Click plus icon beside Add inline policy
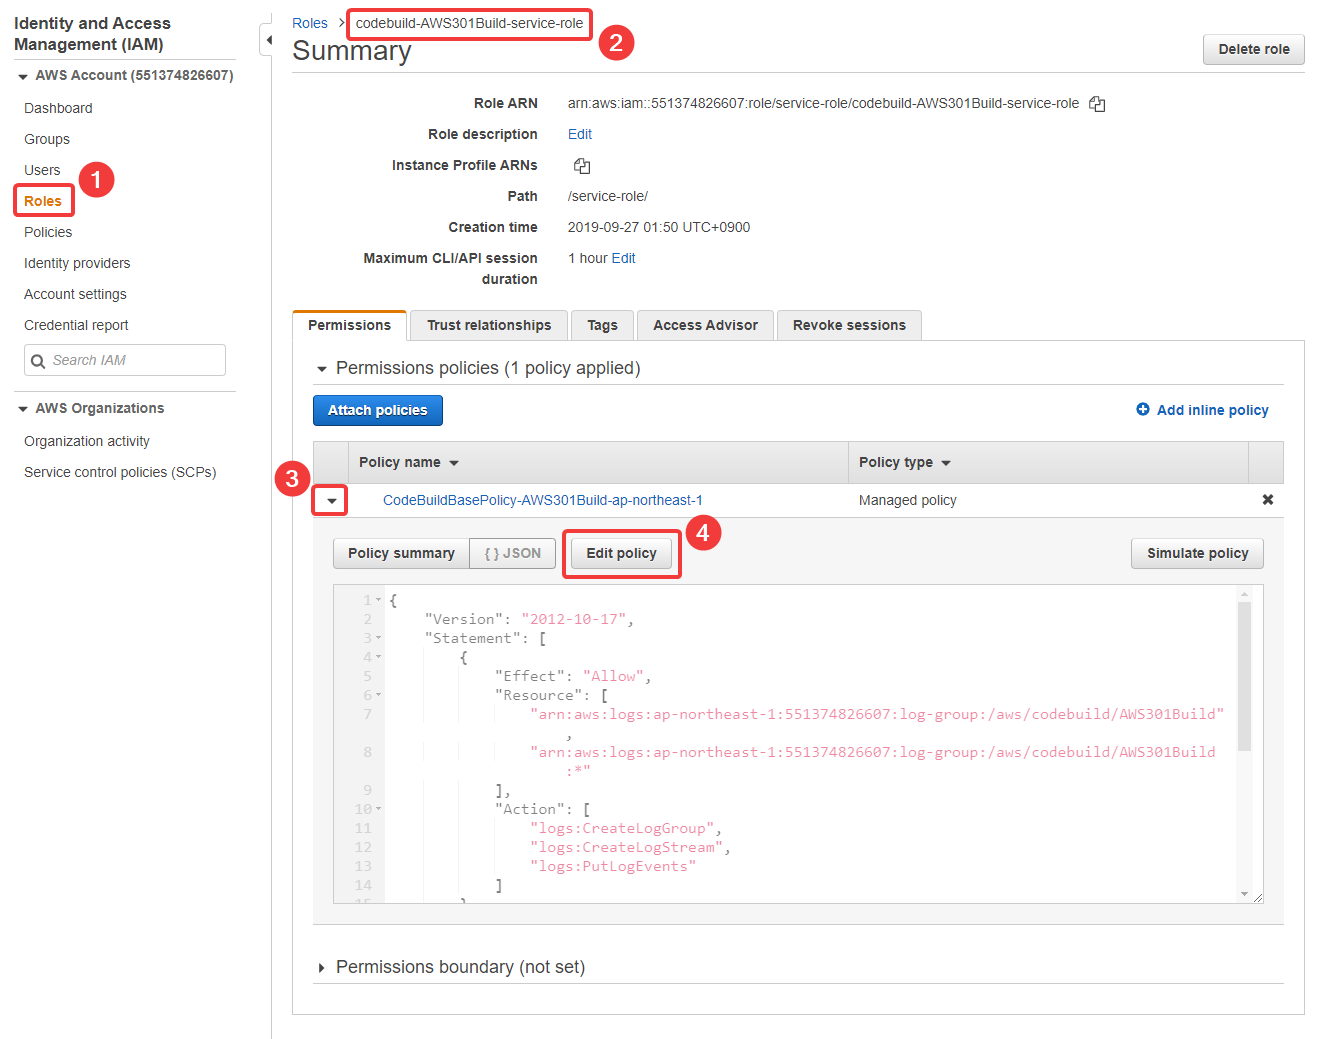This screenshot has width=1322, height=1039. pos(1143,410)
